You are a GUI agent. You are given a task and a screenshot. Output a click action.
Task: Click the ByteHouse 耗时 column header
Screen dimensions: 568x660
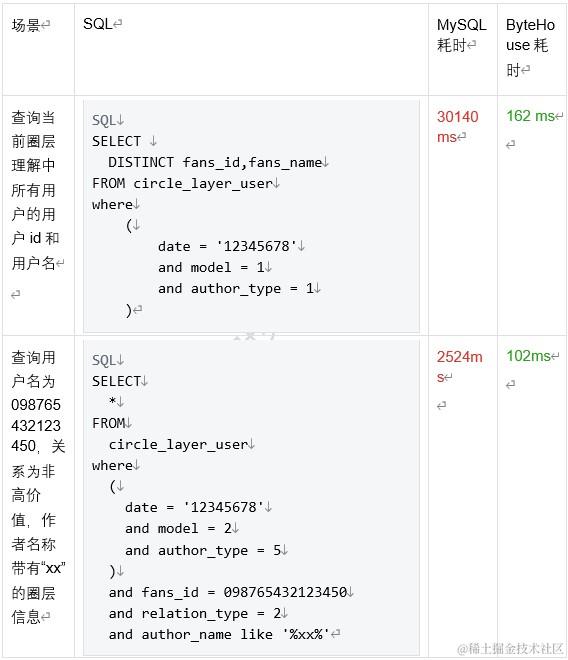pyautogui.click(x=530, y=47)
